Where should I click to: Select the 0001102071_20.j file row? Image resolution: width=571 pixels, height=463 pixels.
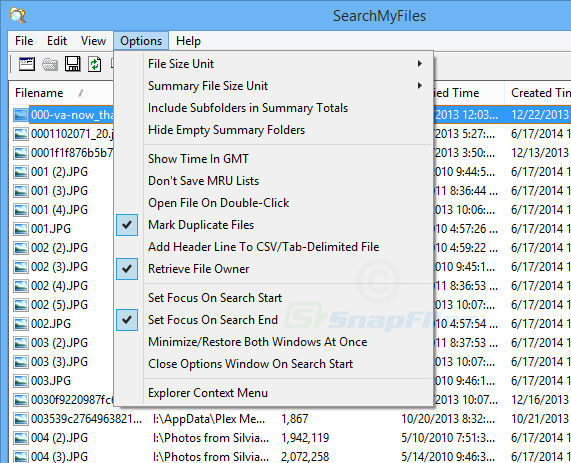(72, 134)
